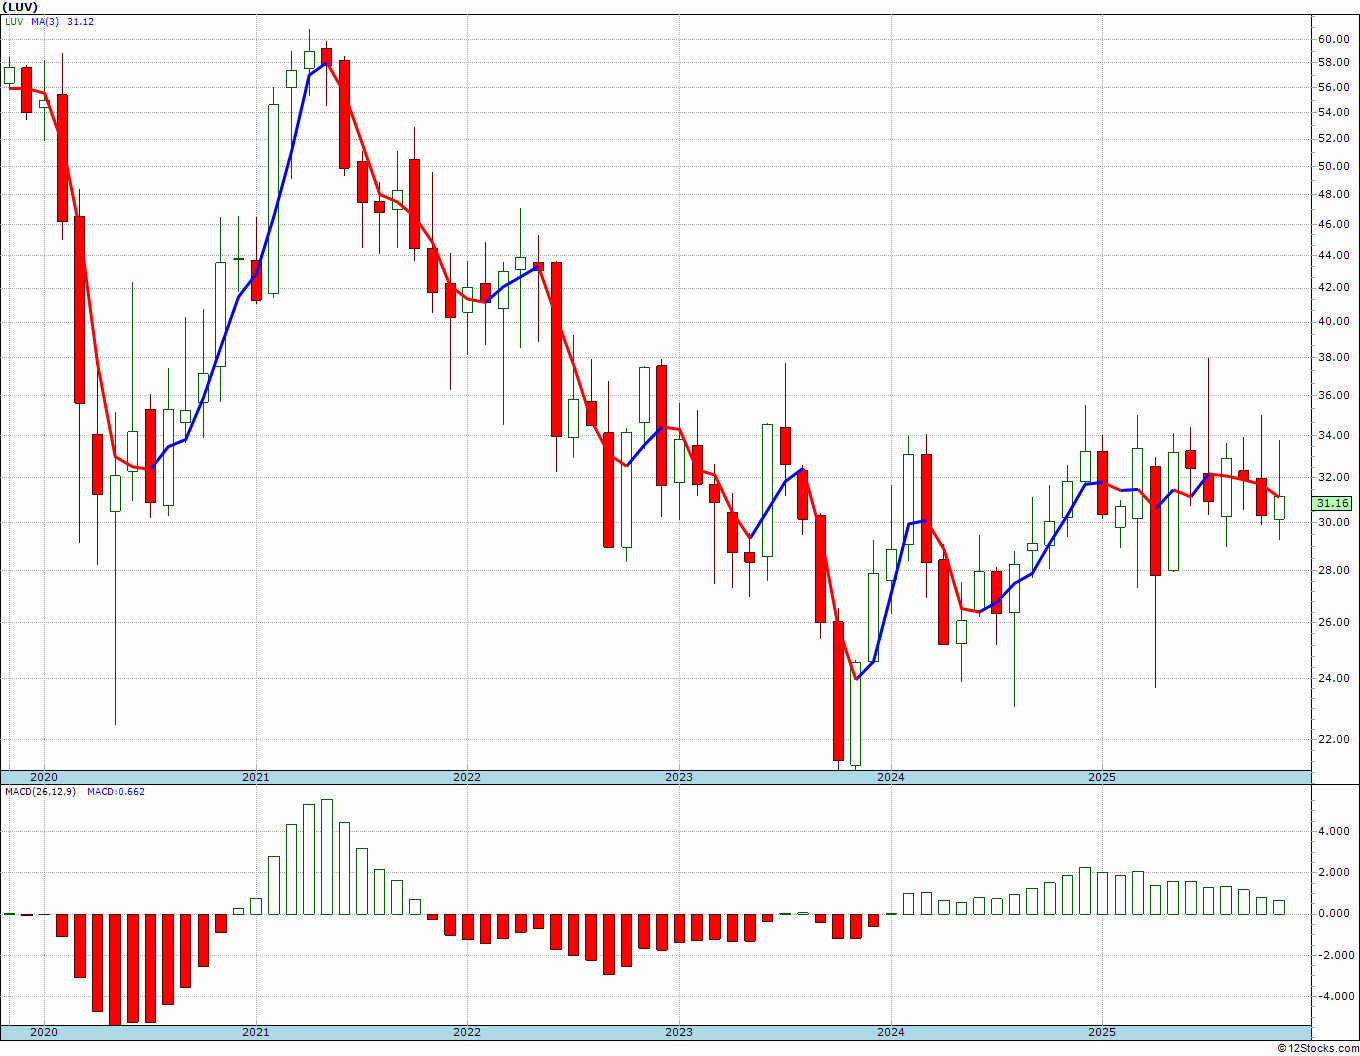Select the 2021 year label under price chart
The height and width of the screenshot is (1056, 1360).
pyautogui.click(x=255, y=777)
